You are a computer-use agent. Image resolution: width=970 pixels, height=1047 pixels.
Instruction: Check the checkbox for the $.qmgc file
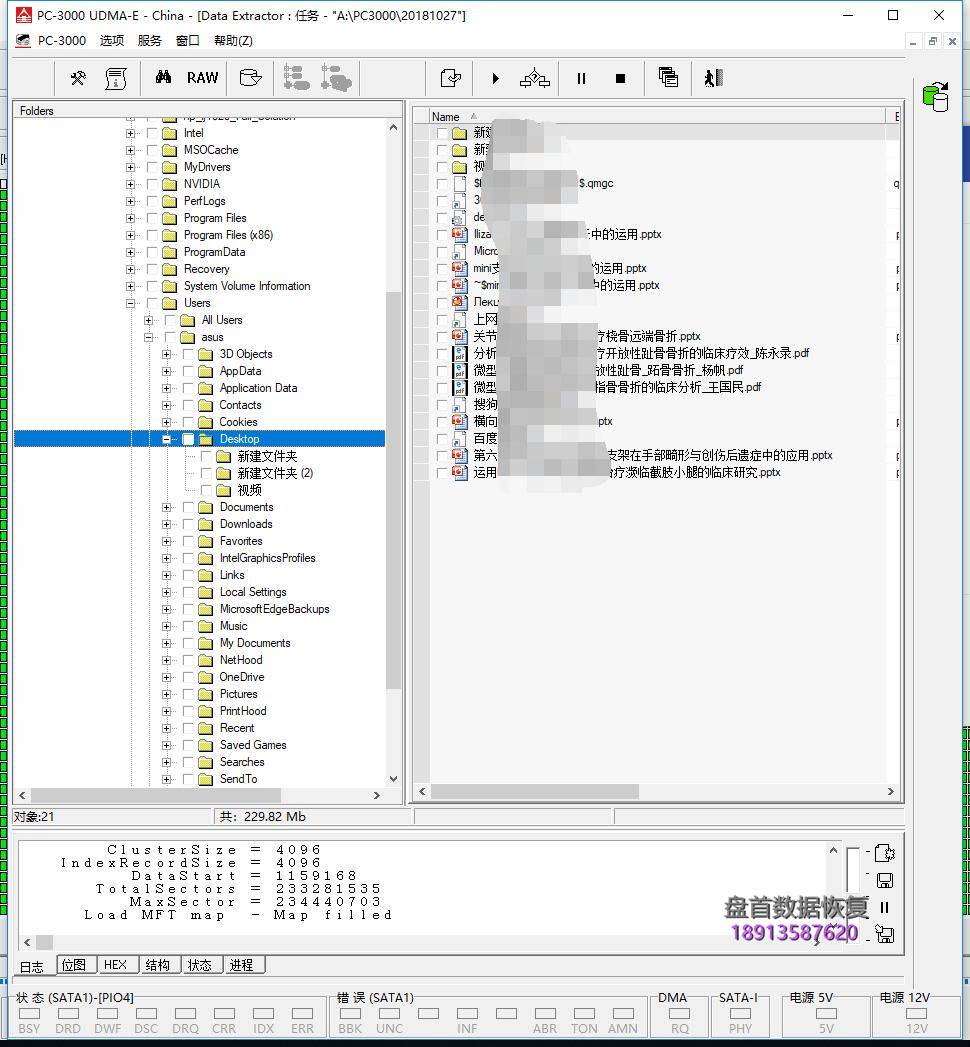[x=442, y=184]
